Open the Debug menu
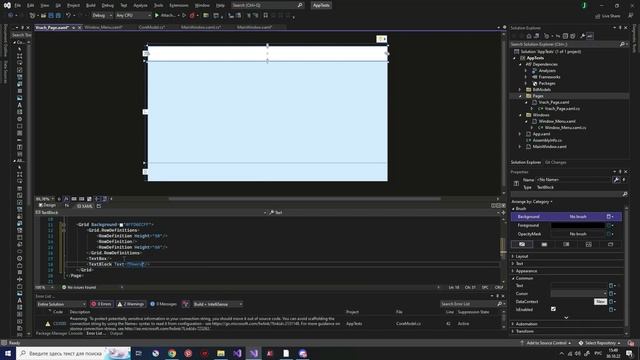This screenshot has width=640, height=360. (107, 5)
